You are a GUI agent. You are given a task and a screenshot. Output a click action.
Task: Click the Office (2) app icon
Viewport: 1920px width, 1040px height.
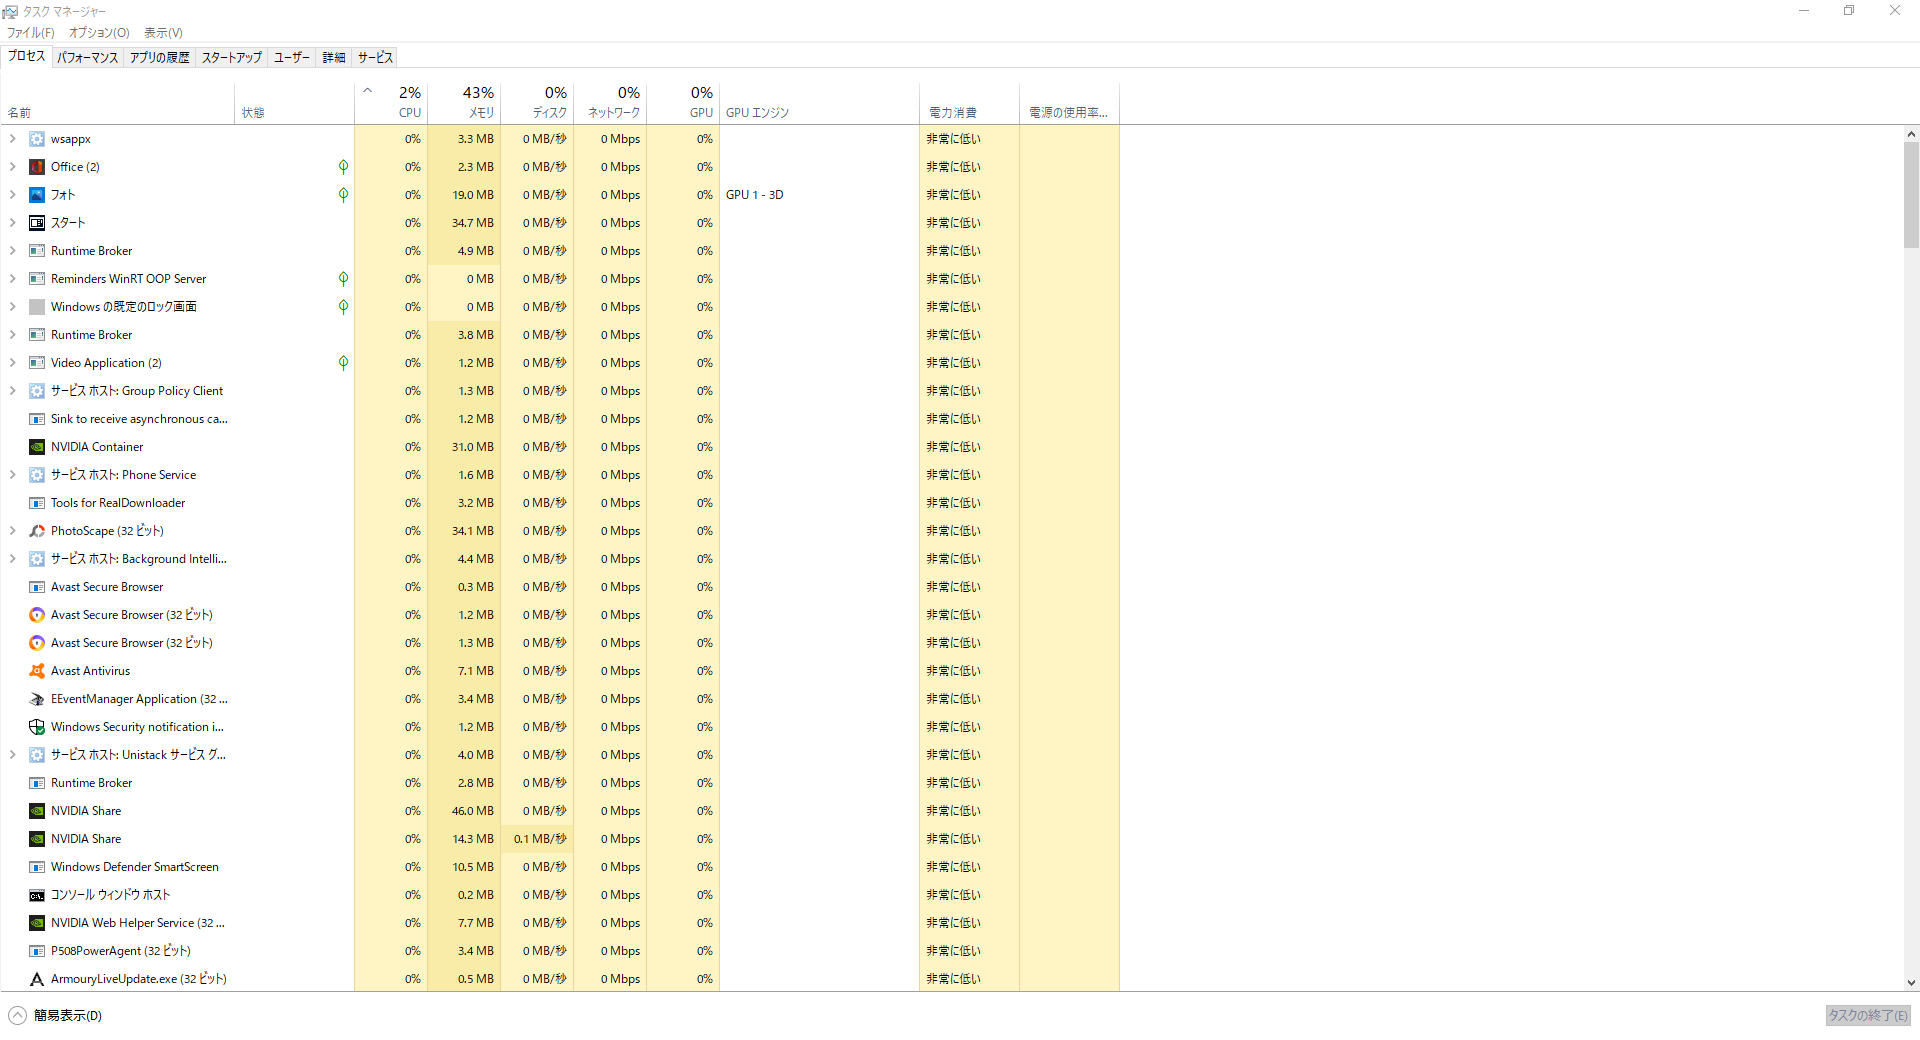[x=37, y=167]
